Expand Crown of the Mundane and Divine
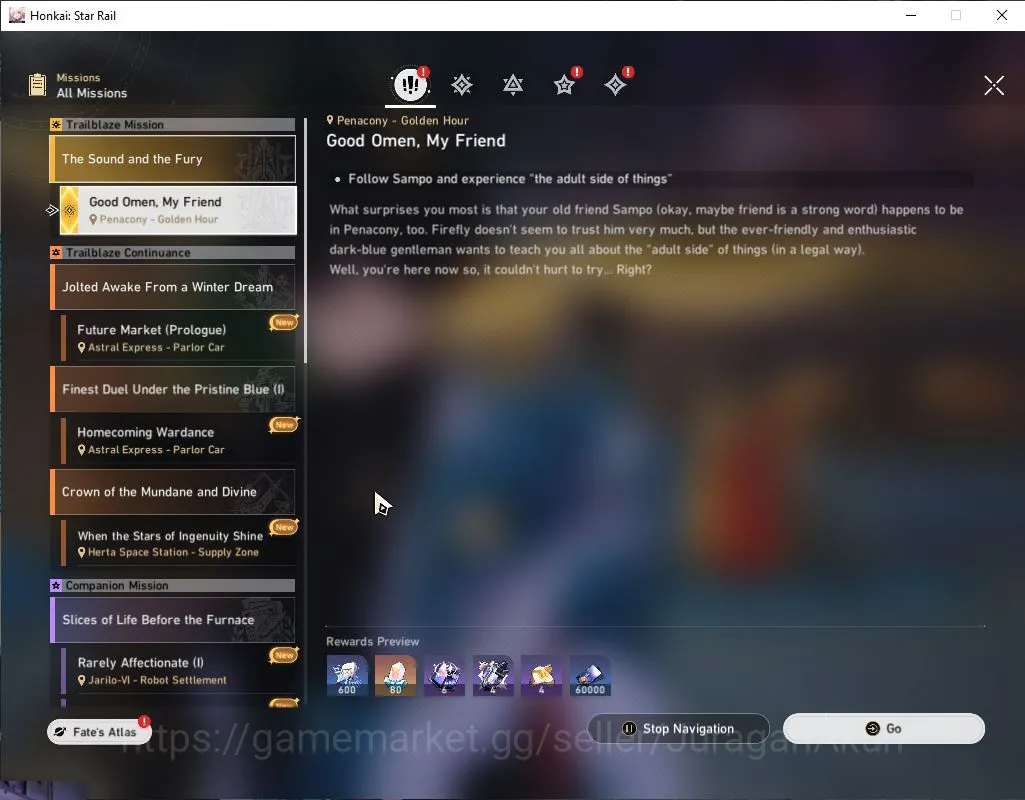Screen dimensions: 1025x800 coord(173,492)
